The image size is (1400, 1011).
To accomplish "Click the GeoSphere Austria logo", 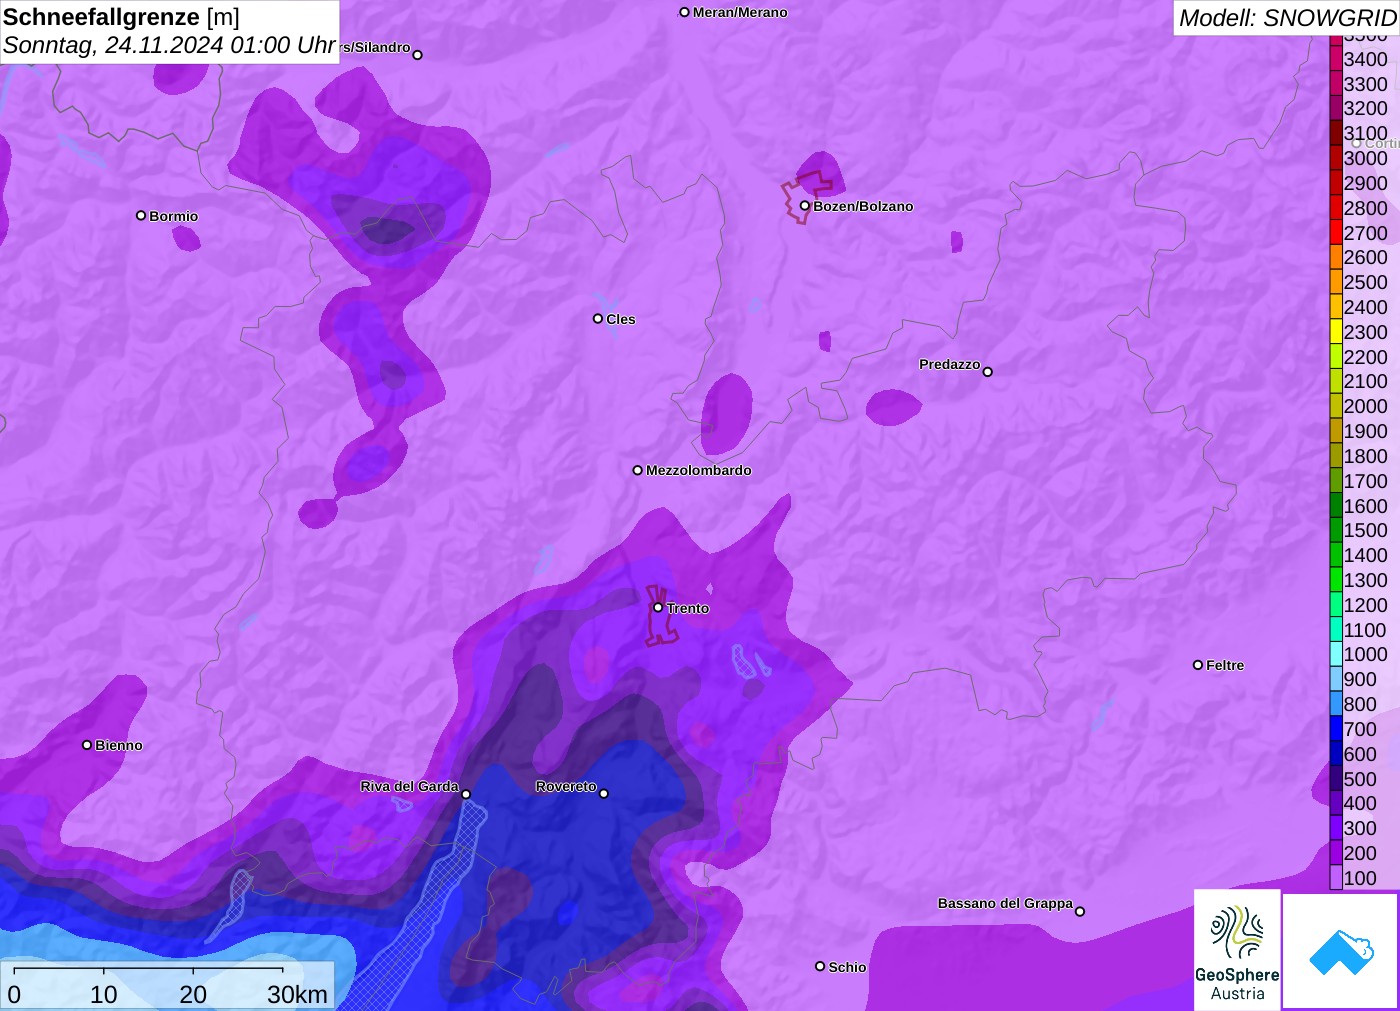I will [x=1237, y=949].
